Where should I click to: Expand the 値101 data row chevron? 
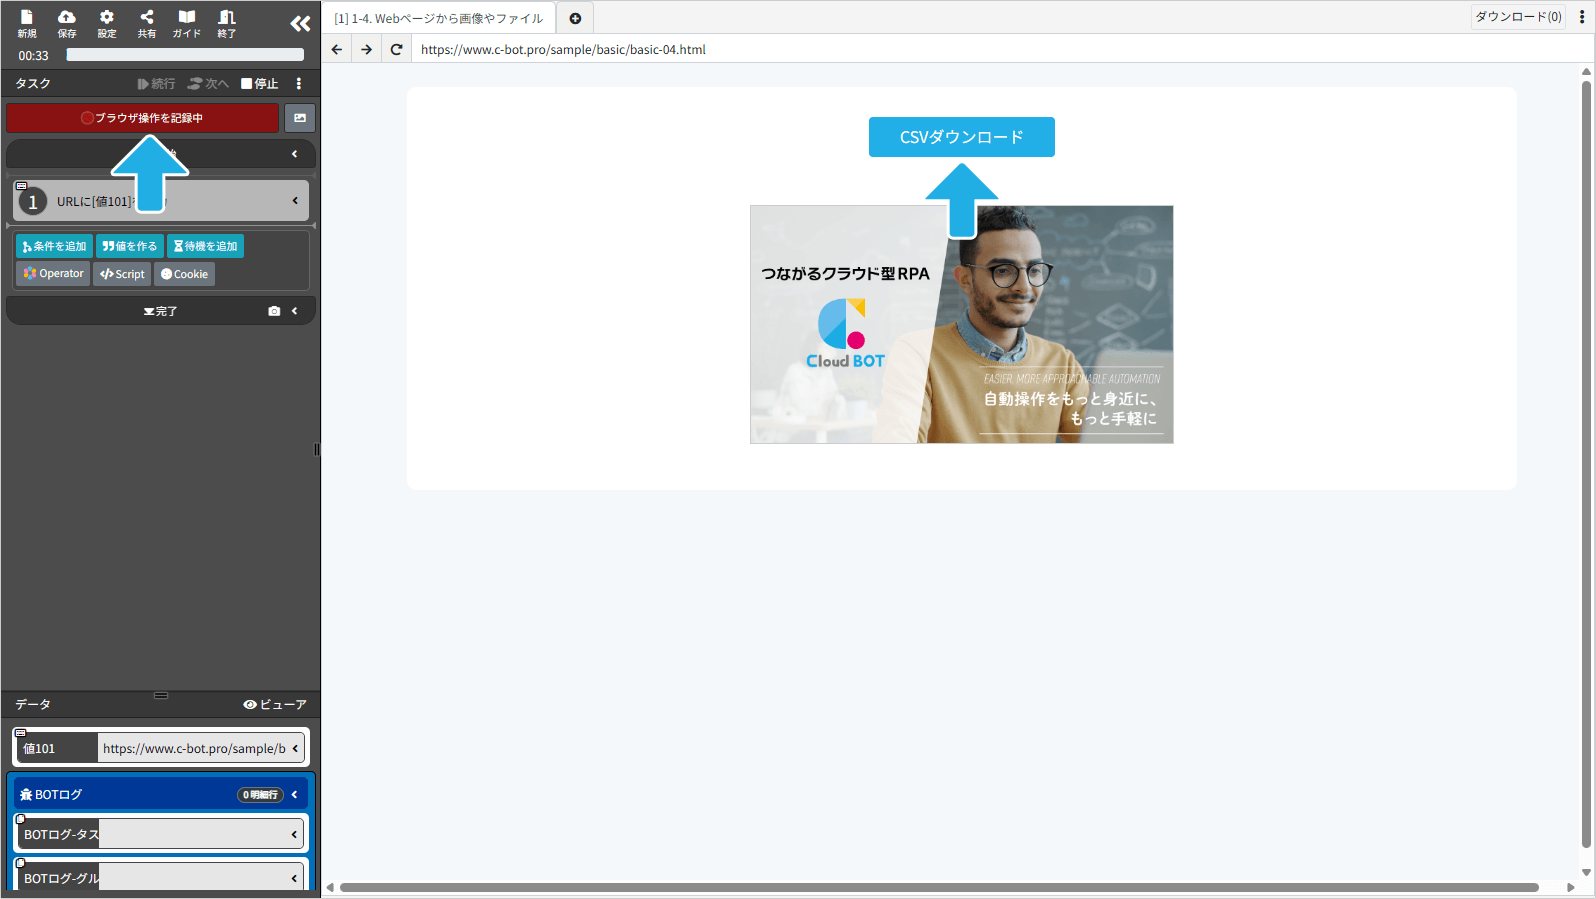click(295, 748)
